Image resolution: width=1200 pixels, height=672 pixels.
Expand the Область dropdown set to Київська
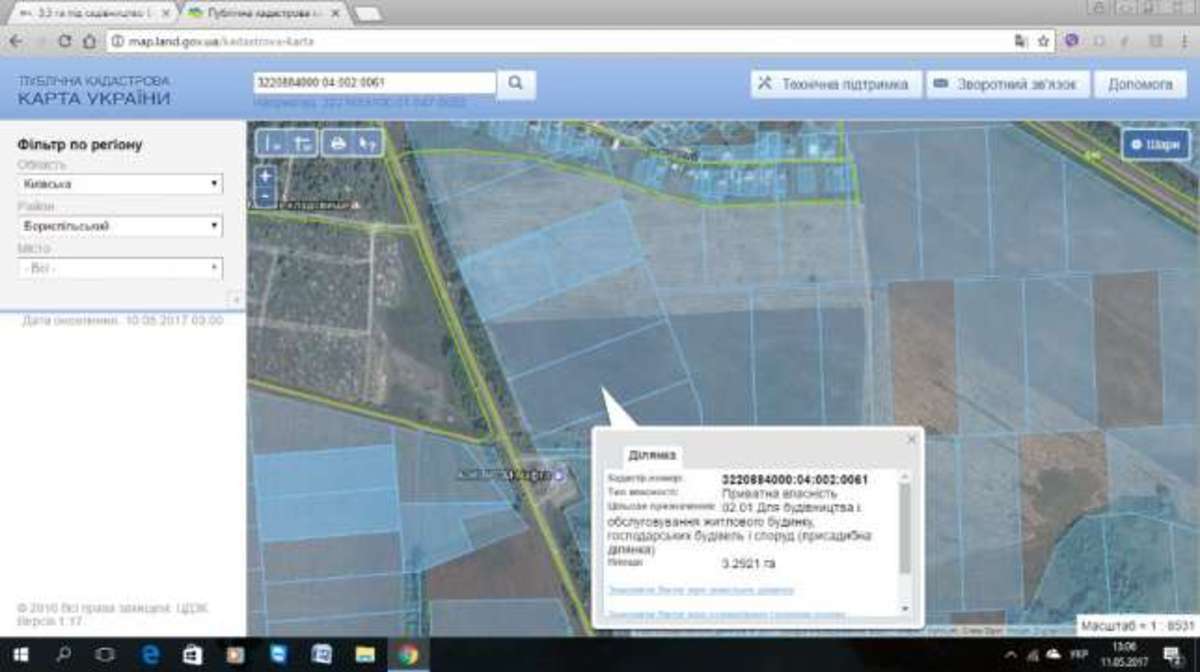(120, 184)
